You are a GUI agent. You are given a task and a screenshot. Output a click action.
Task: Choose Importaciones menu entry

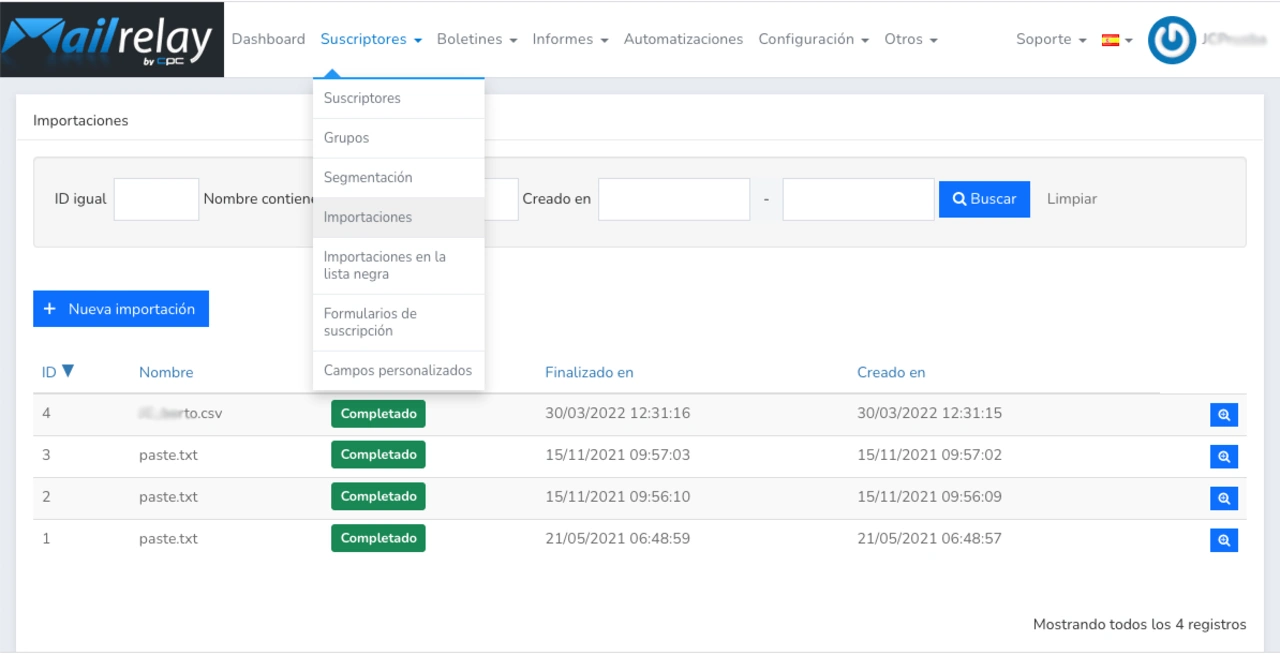click(x=398, y=217)
